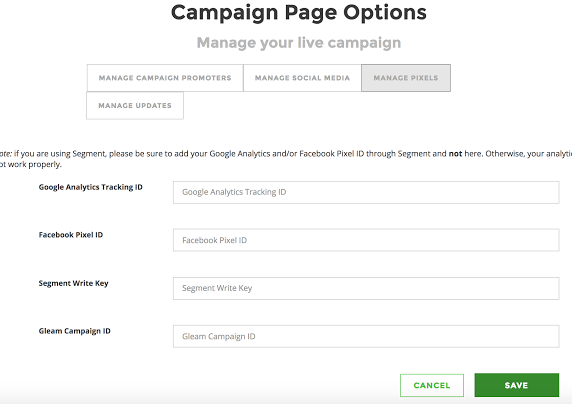Save the campaign pixel settings
The image size is (572, 404).
tap(517, 385)
